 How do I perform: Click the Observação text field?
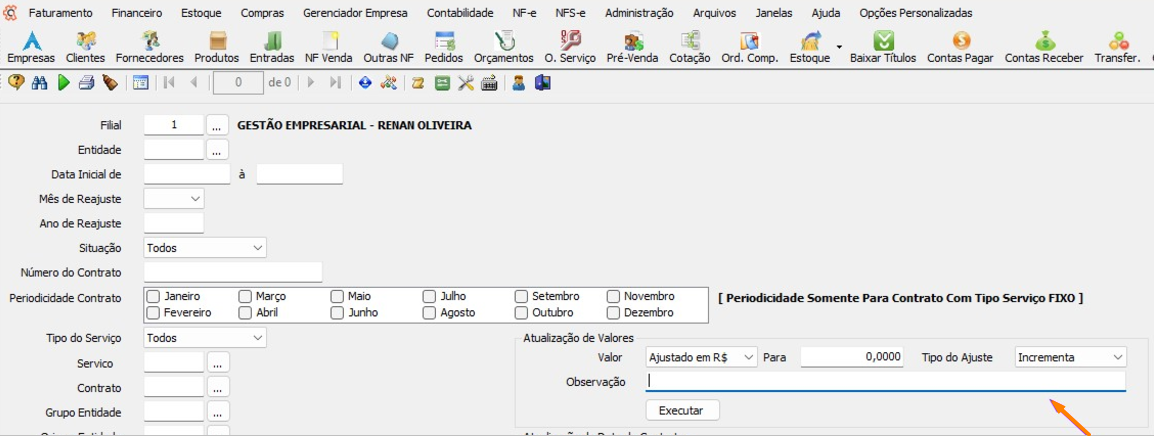pos(885,382)
